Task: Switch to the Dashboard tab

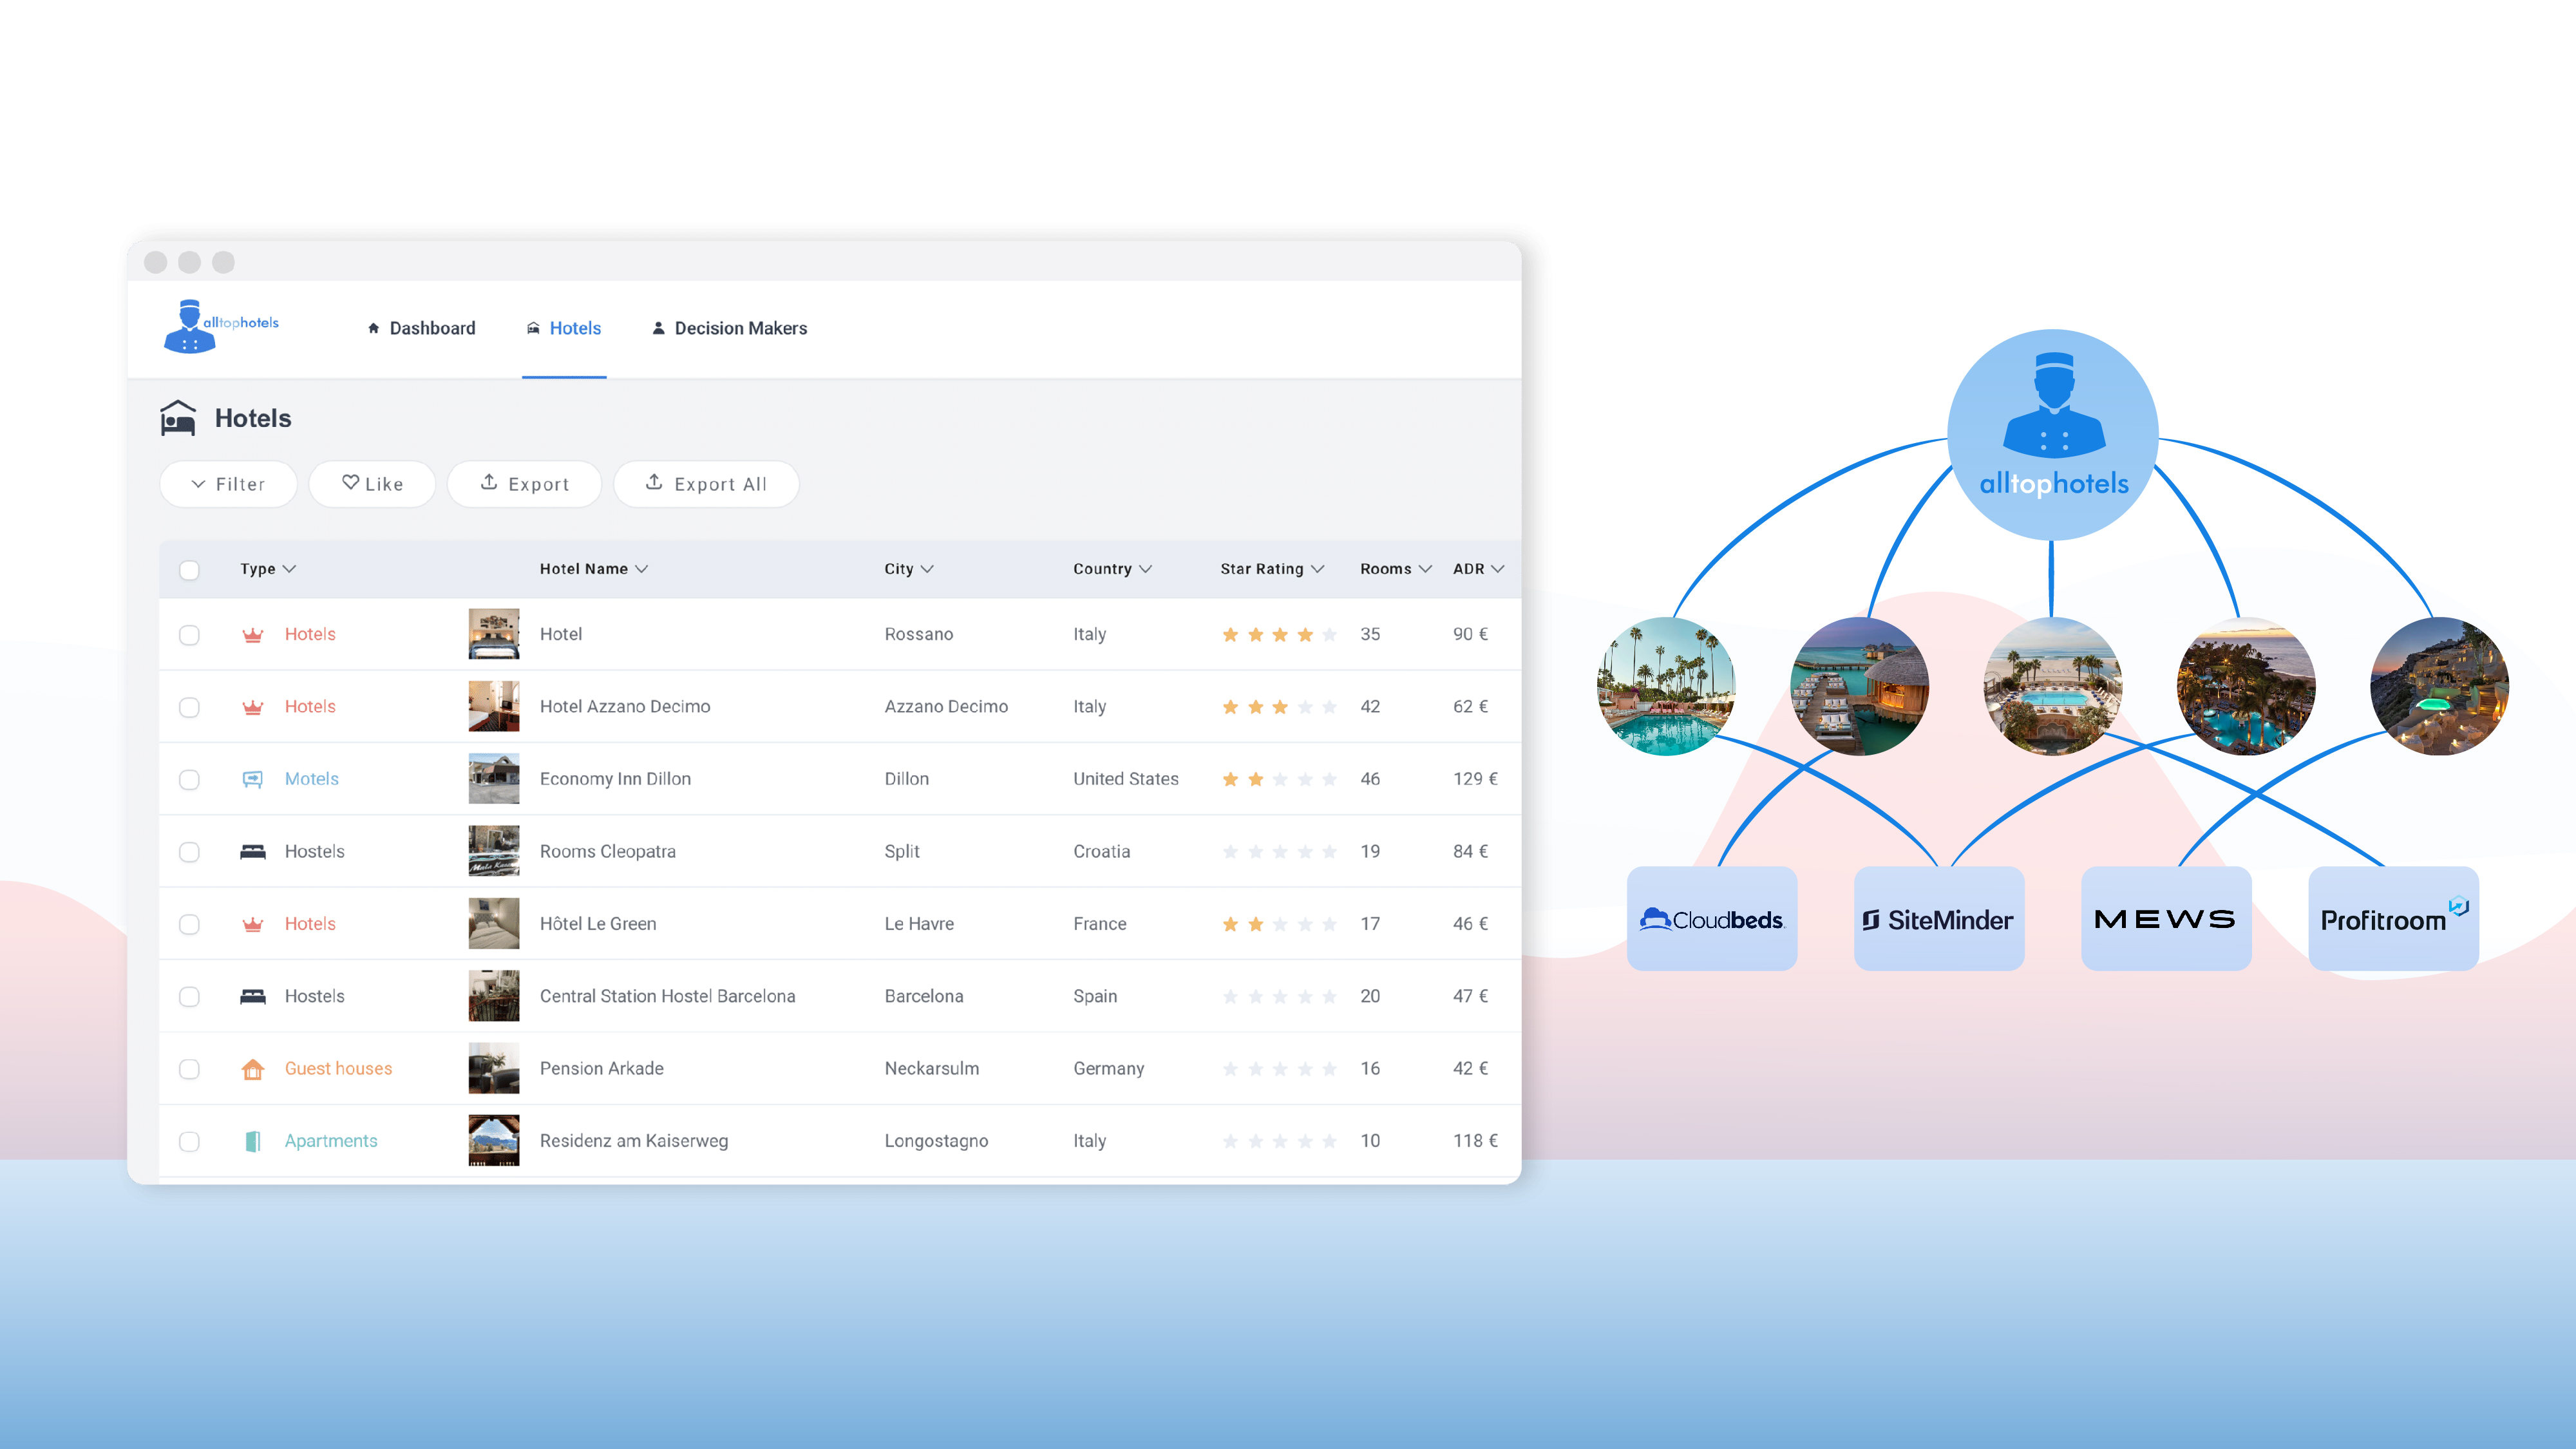Action: pos(421,328)
